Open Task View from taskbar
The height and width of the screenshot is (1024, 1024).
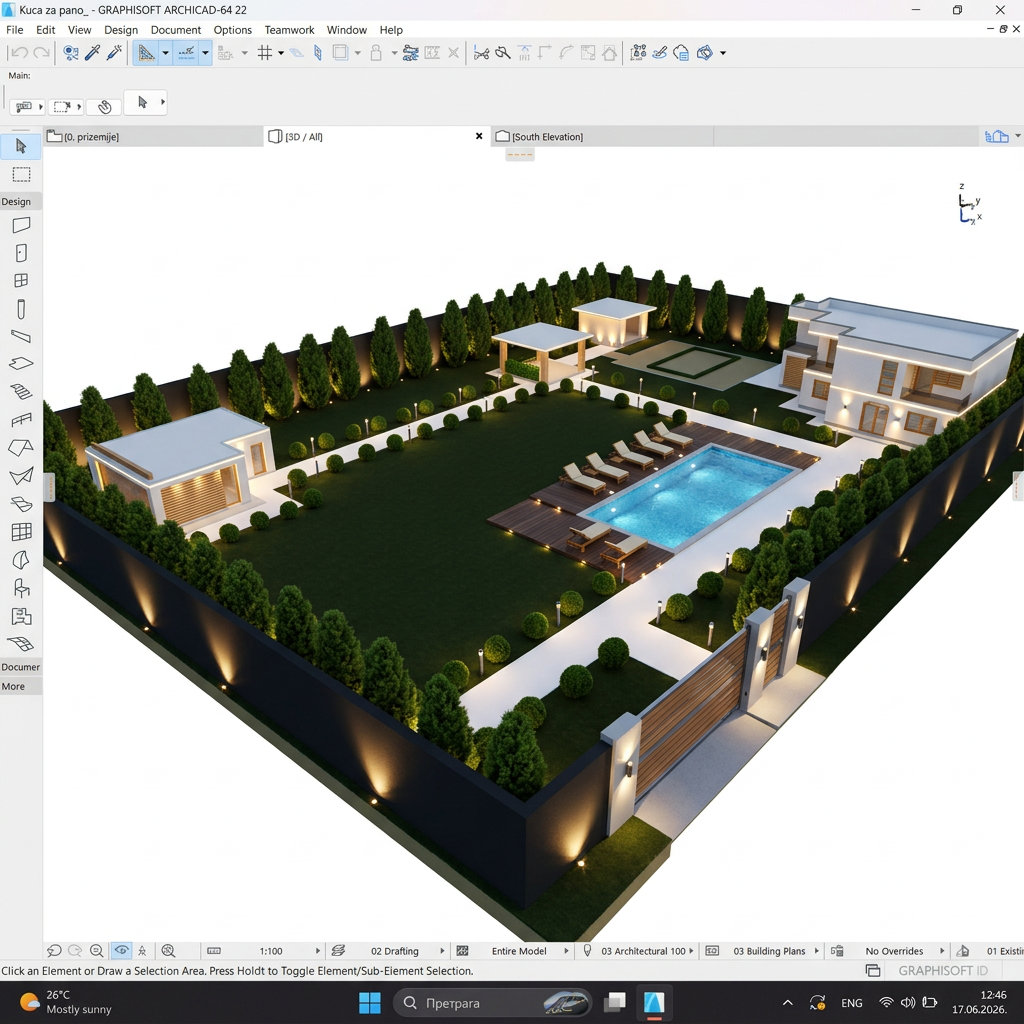click(x=614, y=1002)
